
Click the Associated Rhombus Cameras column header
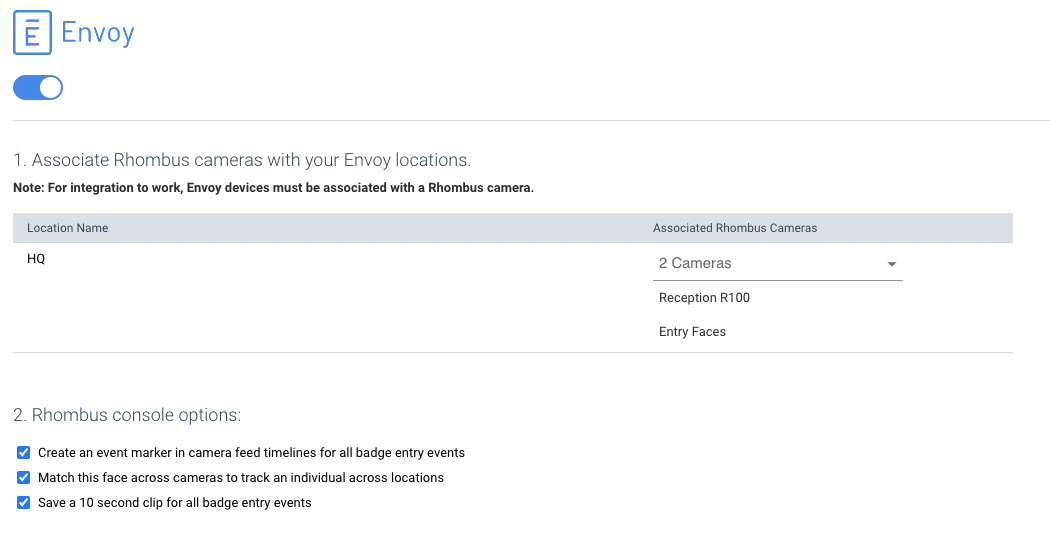735,228
